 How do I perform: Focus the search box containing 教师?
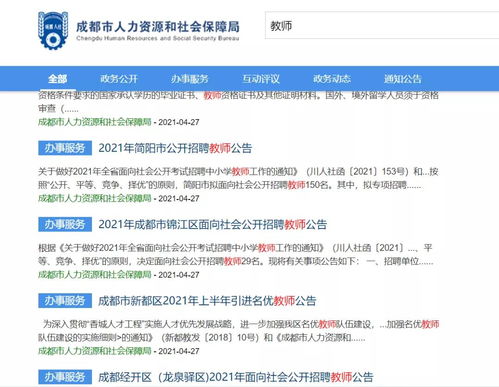[x=382, y=26]
